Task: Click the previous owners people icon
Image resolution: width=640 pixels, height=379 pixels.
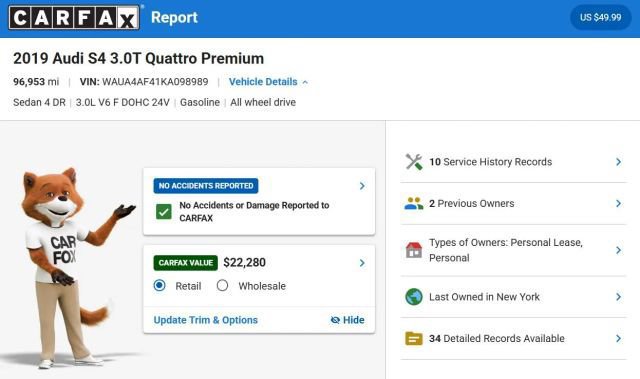Action: (413, 204)
